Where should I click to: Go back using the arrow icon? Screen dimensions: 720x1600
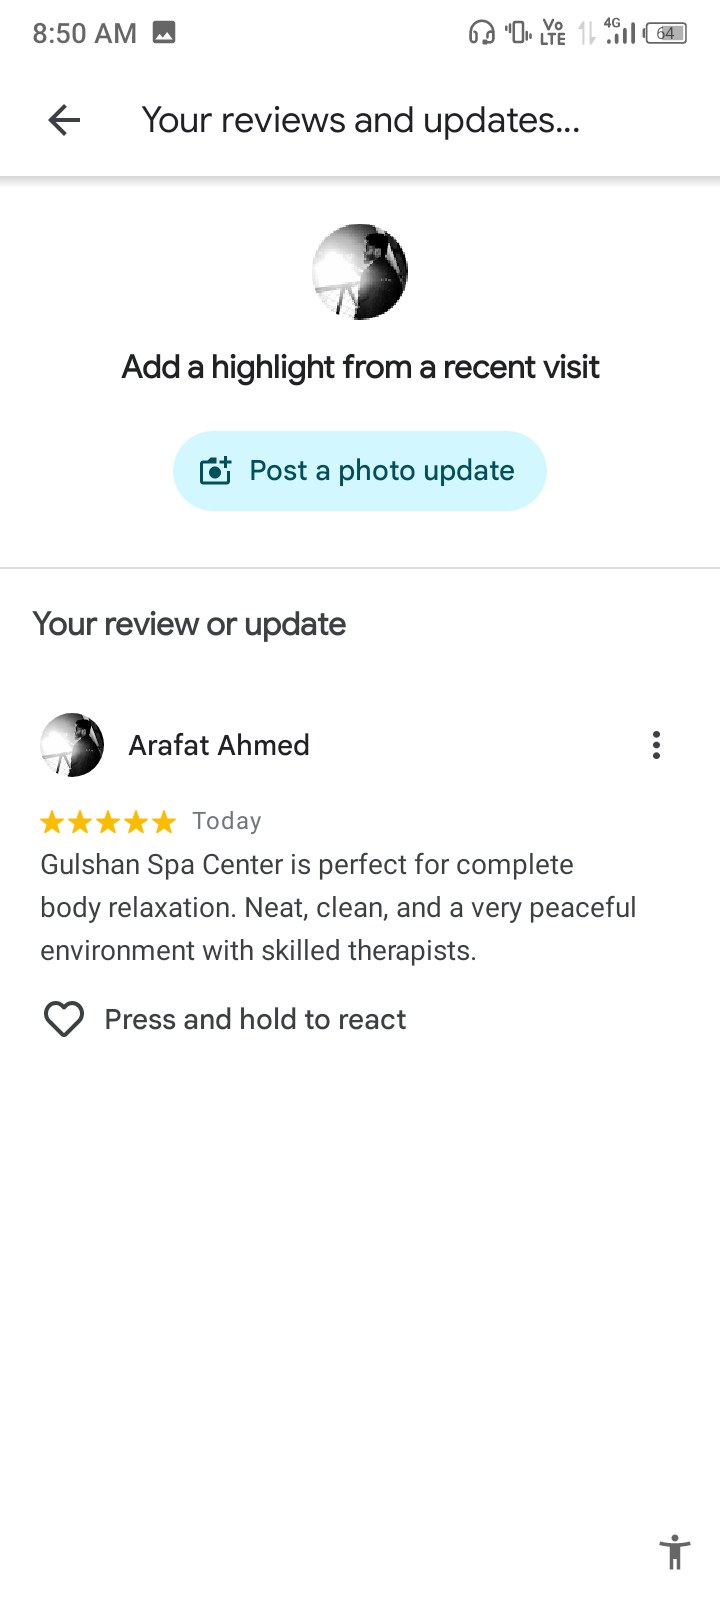64,121
